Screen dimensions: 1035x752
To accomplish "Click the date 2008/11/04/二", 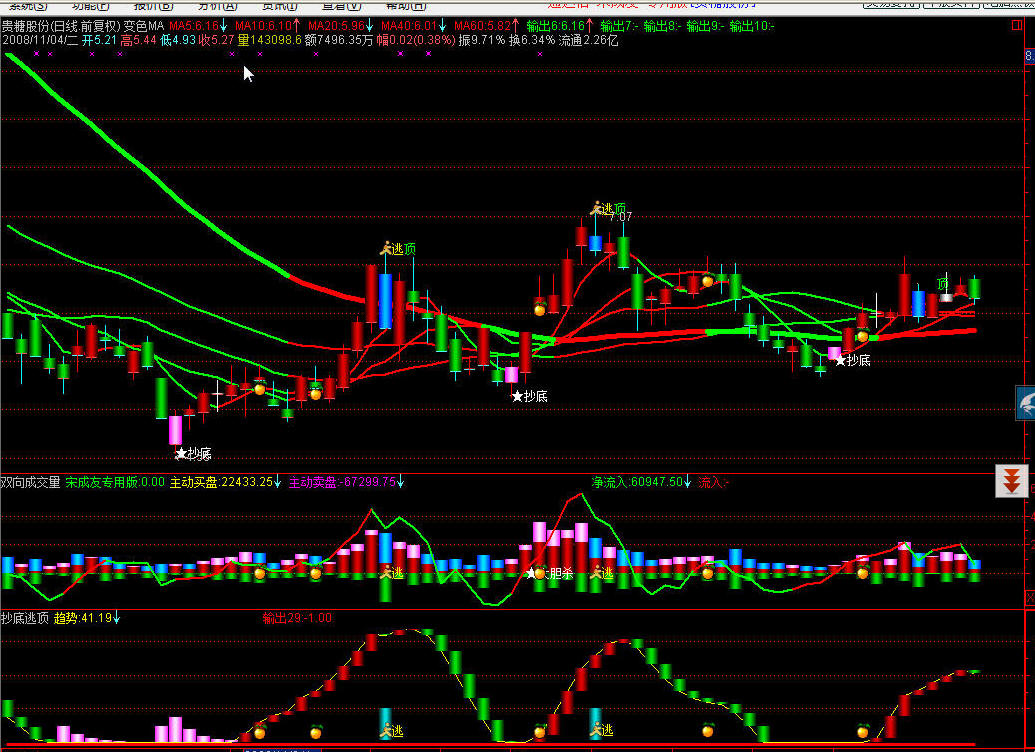I will point(40,40).
